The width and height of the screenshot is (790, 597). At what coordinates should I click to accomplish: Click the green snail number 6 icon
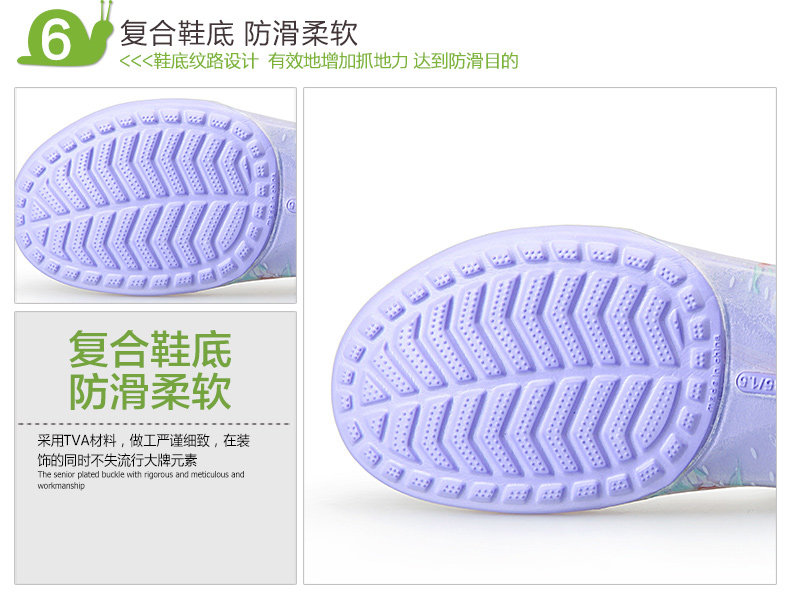click(65, 35)
